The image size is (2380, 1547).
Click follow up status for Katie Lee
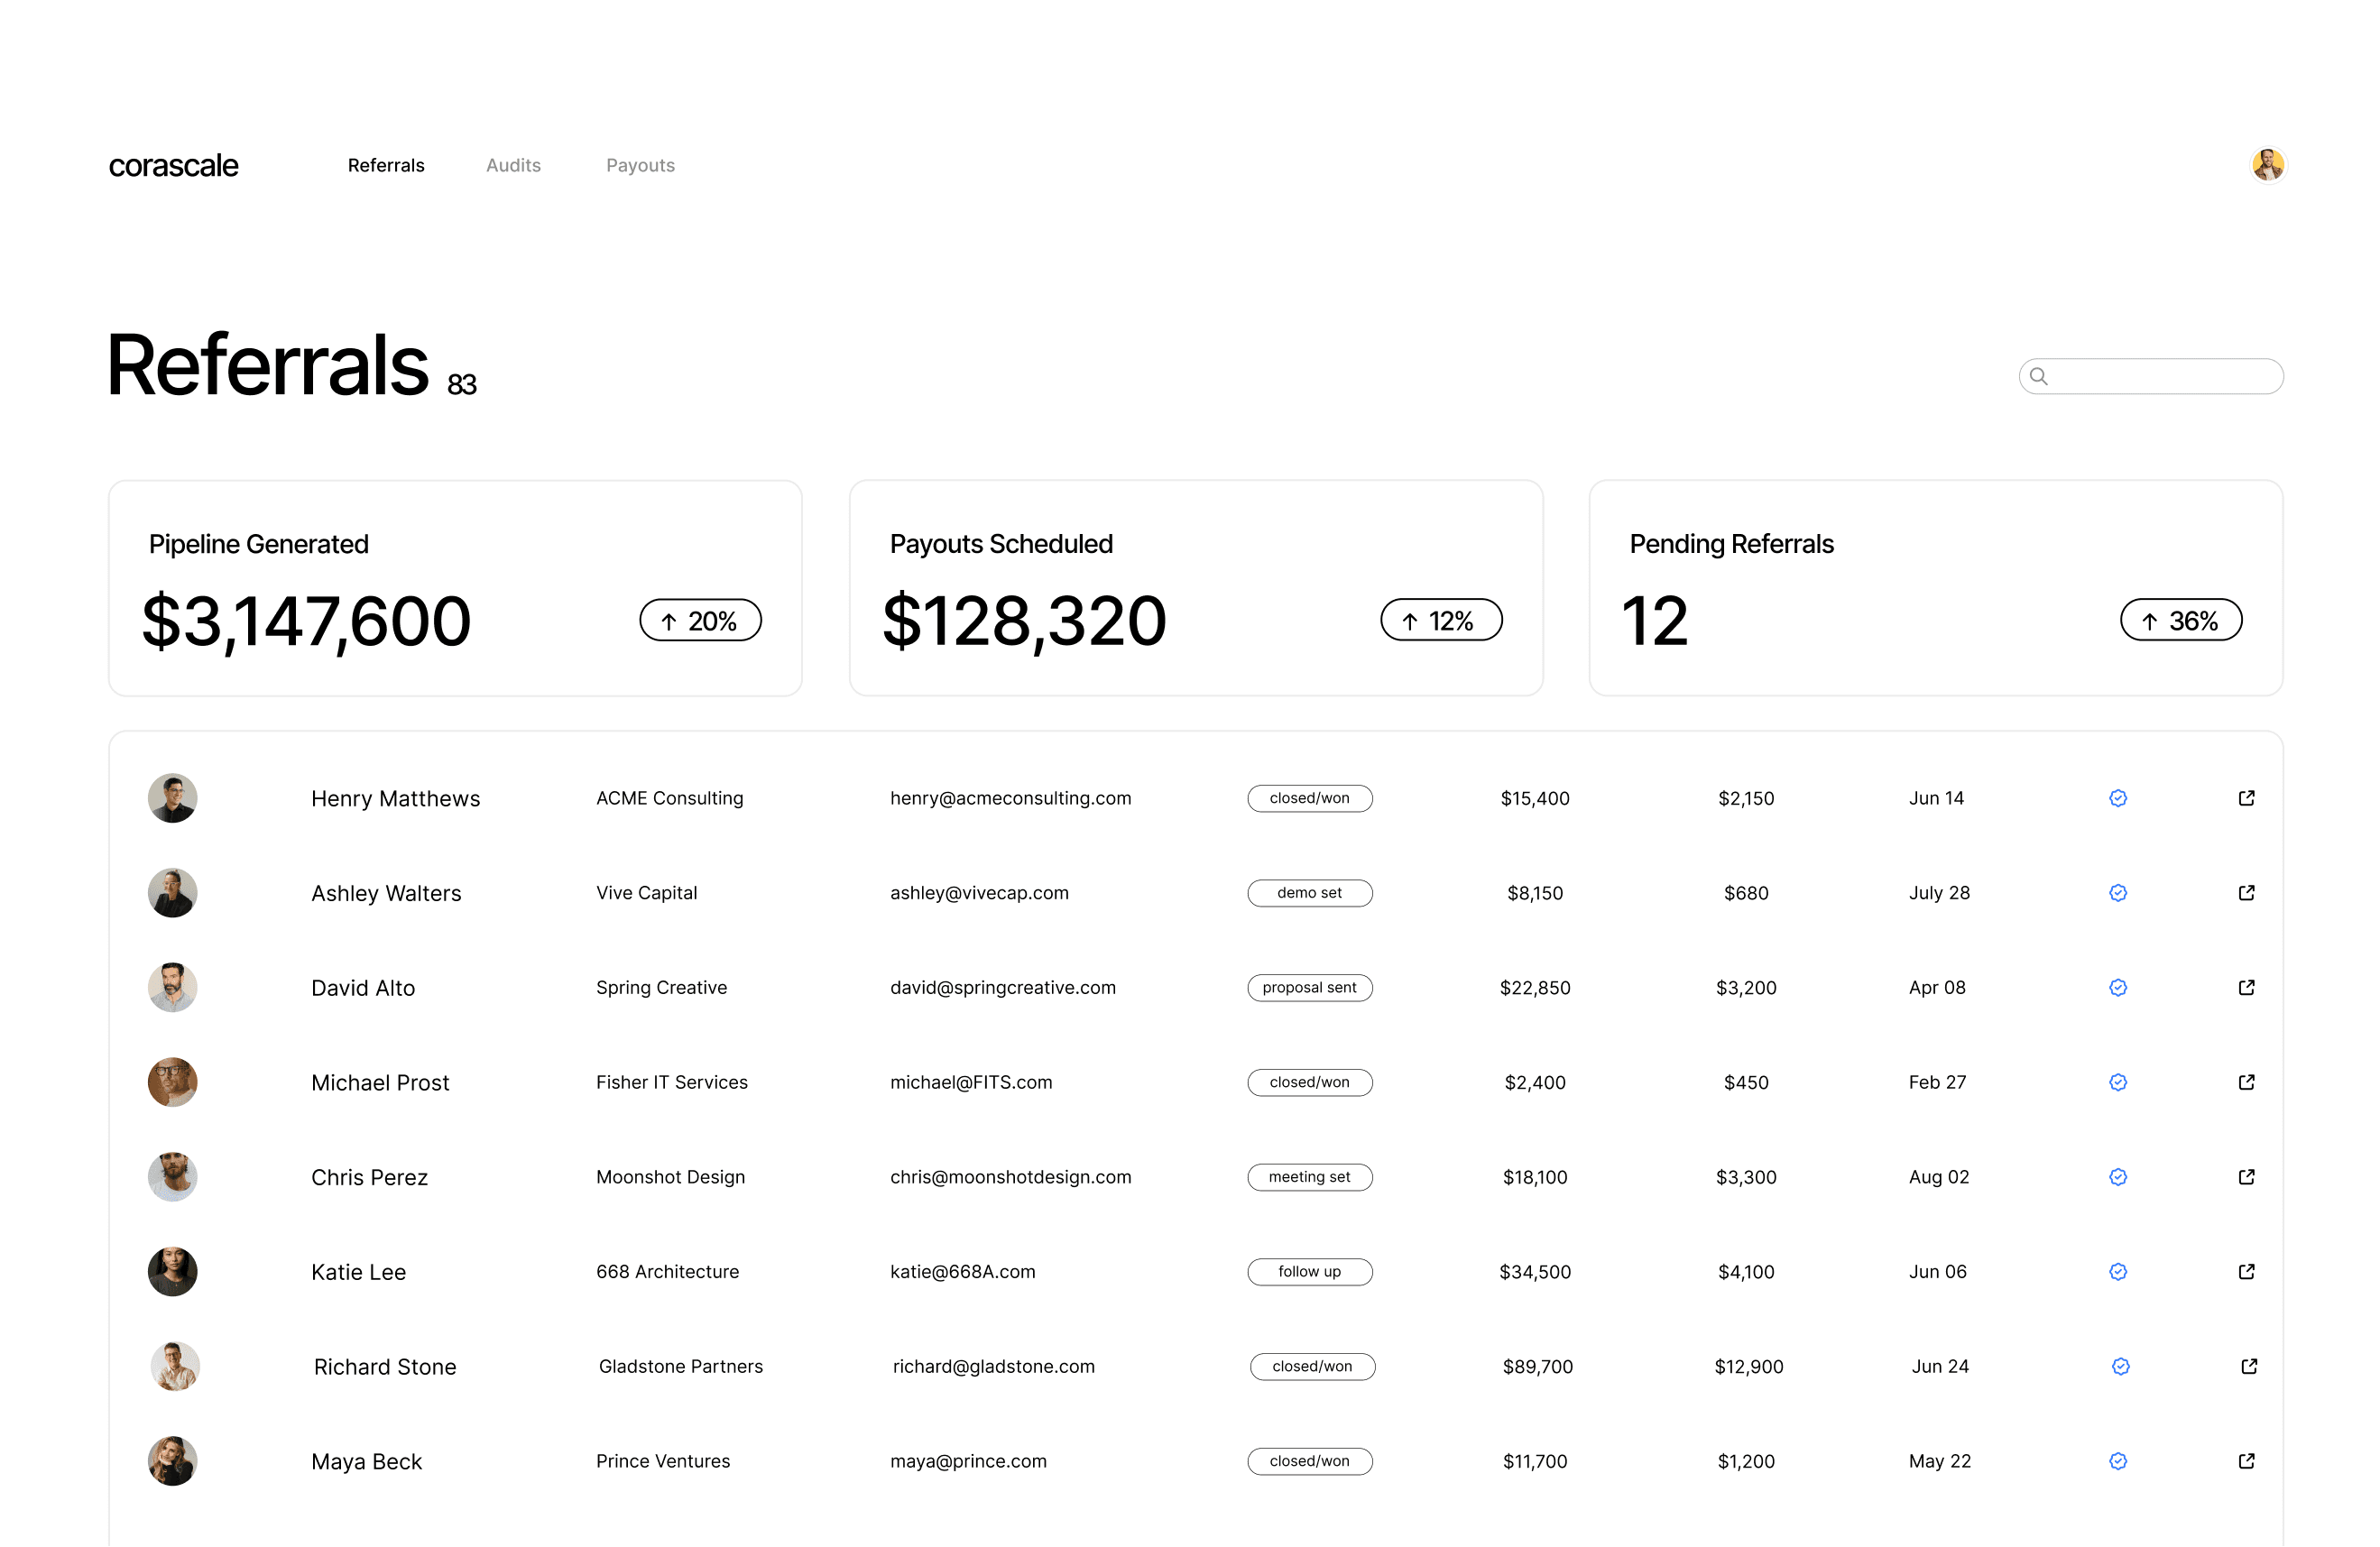point(1310,1272)
